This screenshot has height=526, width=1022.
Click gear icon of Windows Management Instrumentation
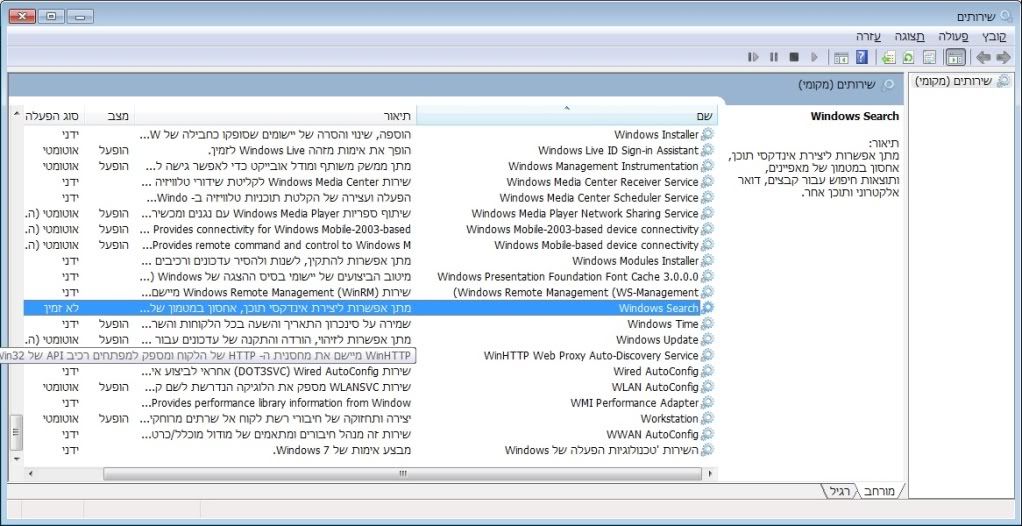[707, 166]
